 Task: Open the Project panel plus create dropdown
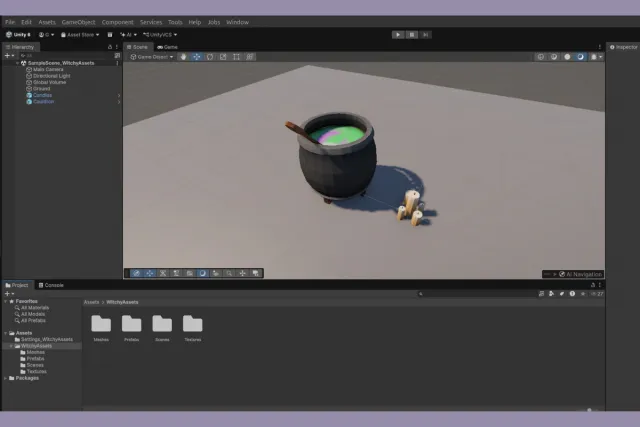pyautogui.click(x=9, y=294)
